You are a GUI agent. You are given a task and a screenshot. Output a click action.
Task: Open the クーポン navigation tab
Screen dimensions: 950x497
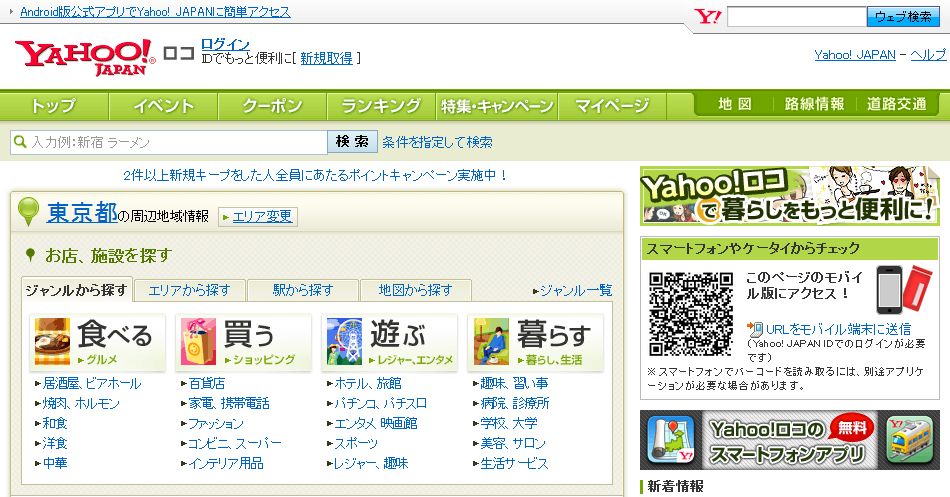[x=272, y=106]
